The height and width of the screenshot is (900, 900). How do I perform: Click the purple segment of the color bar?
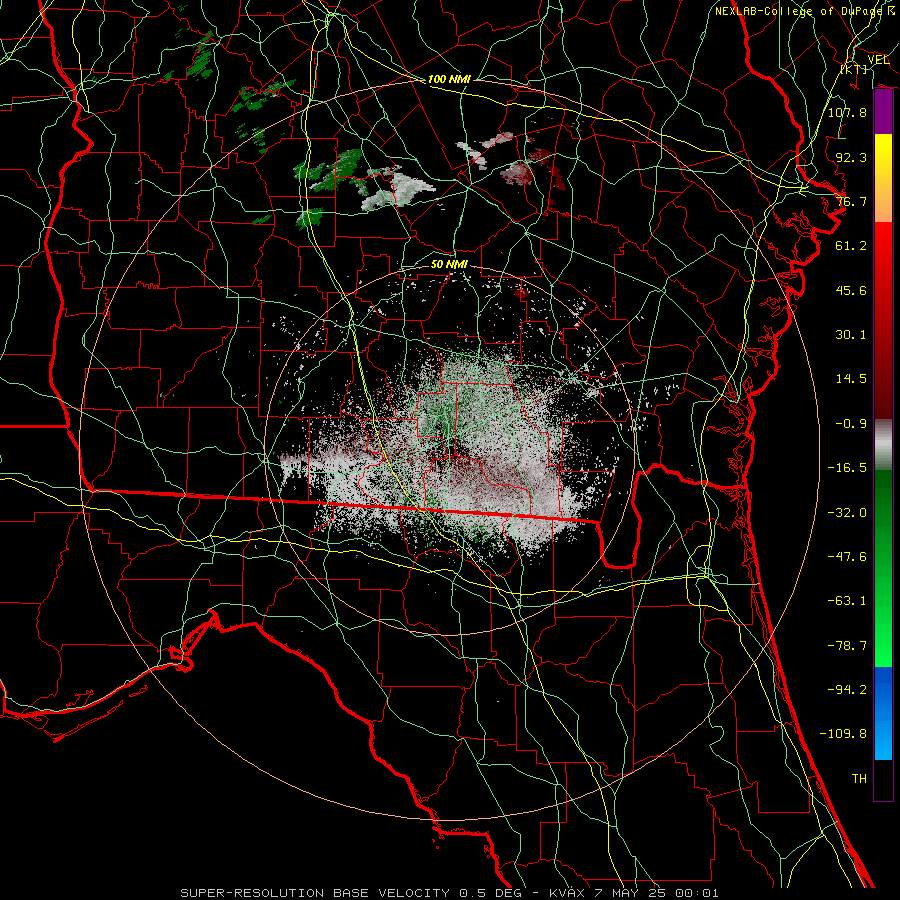[x=883, y=112]
